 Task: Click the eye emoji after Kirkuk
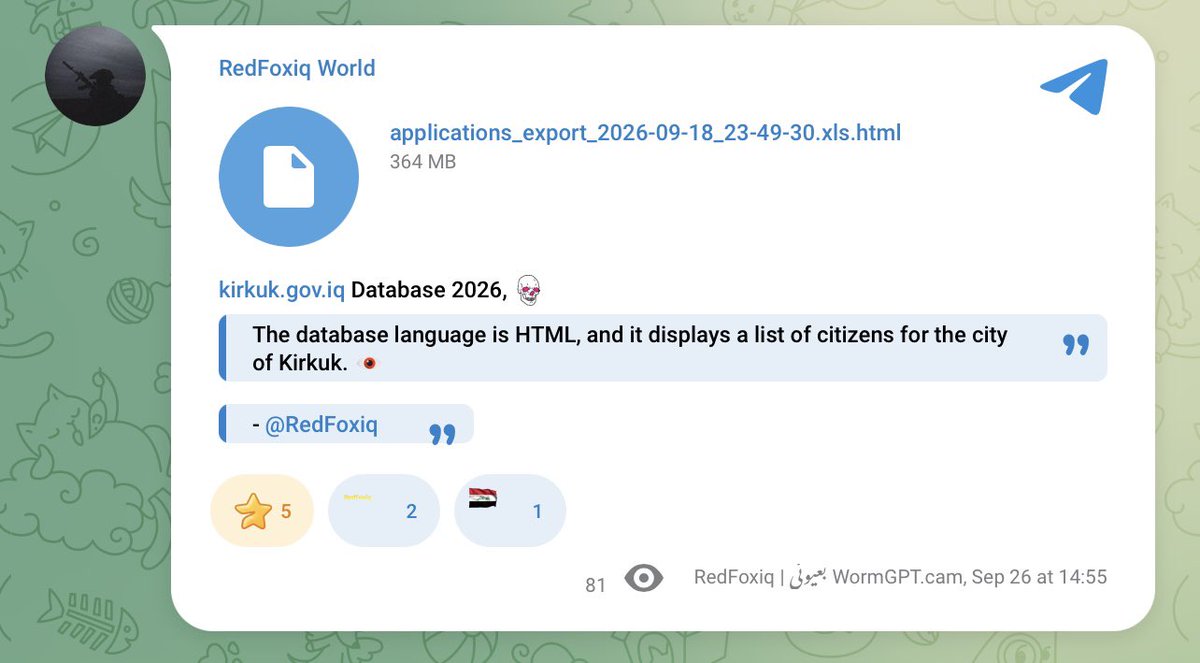[x=368, y=363]
